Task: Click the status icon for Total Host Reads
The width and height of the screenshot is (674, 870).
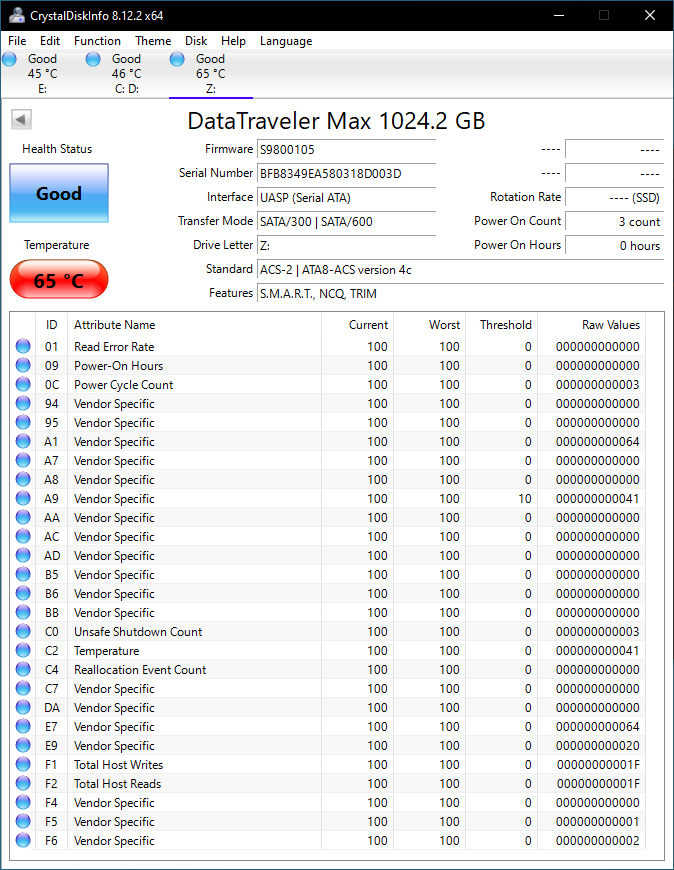Action: pos(23,783)
